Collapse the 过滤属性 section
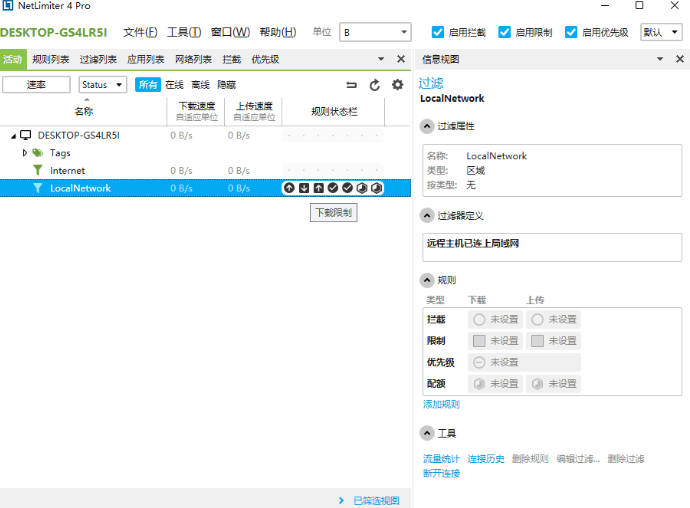The image size is (690, 508). pos(426,126)
